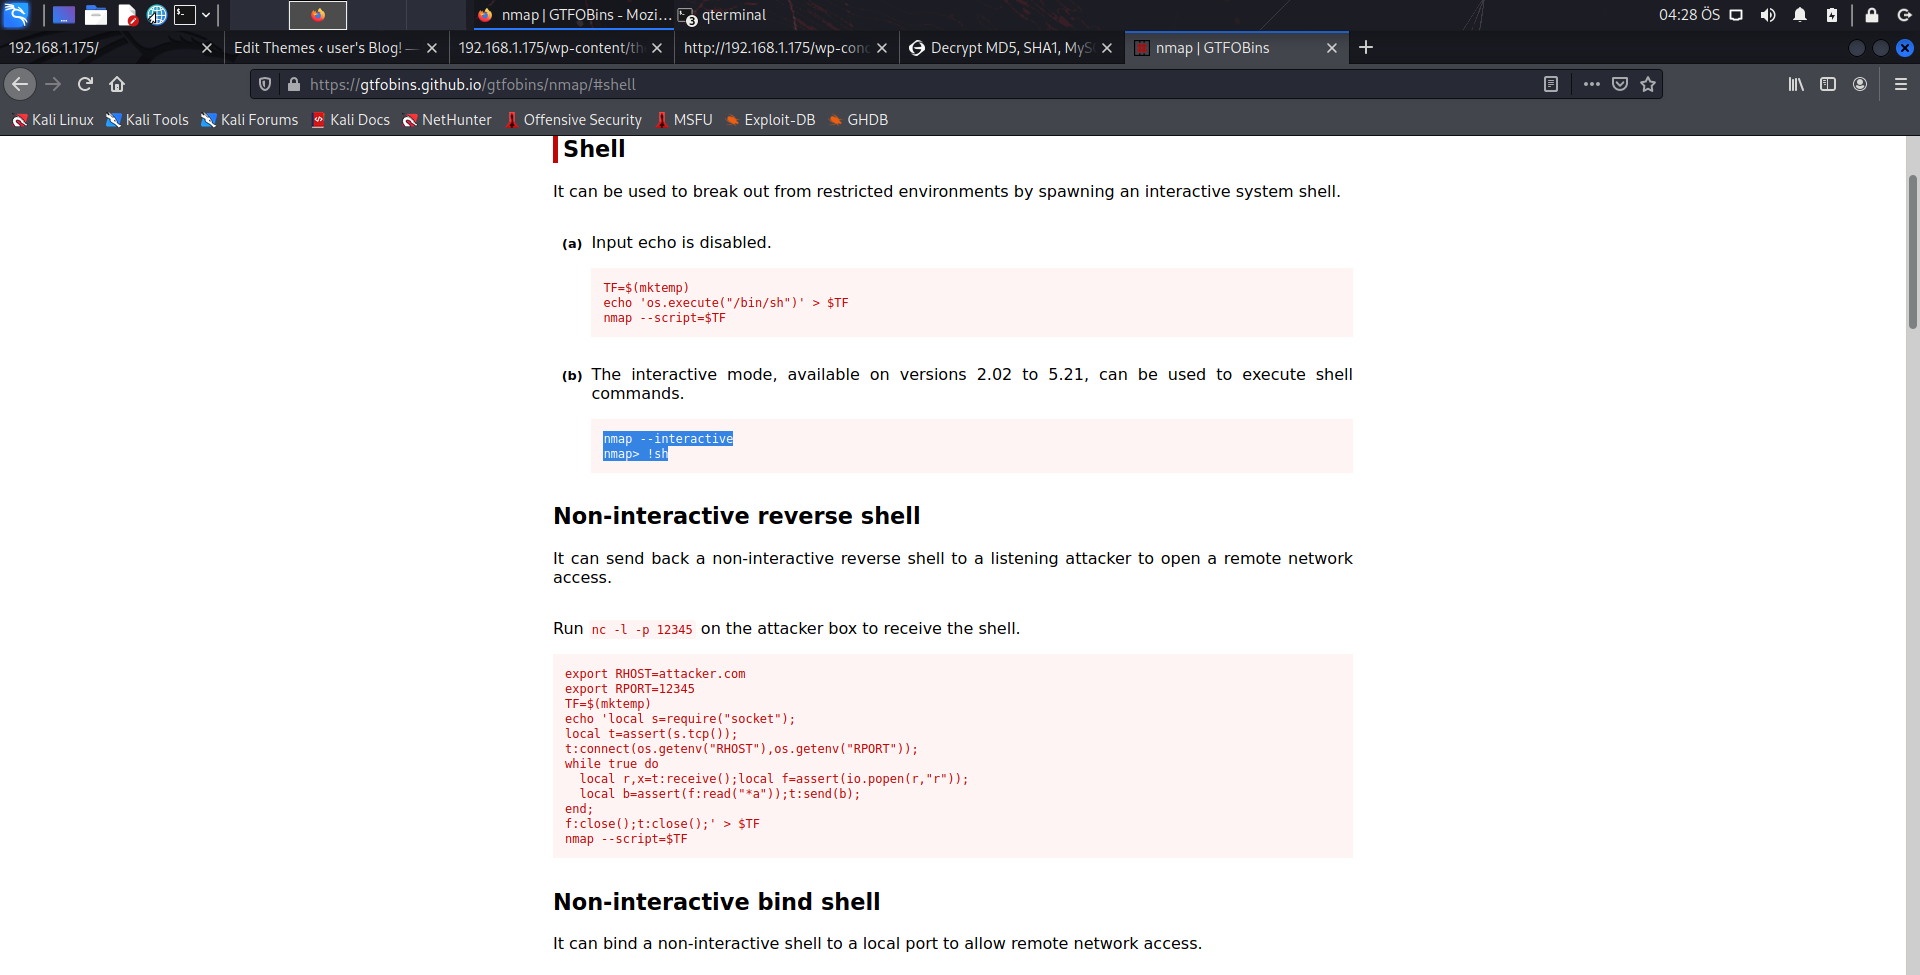
Task: Go to the Firefox home page
Action: tap(117, 84)
